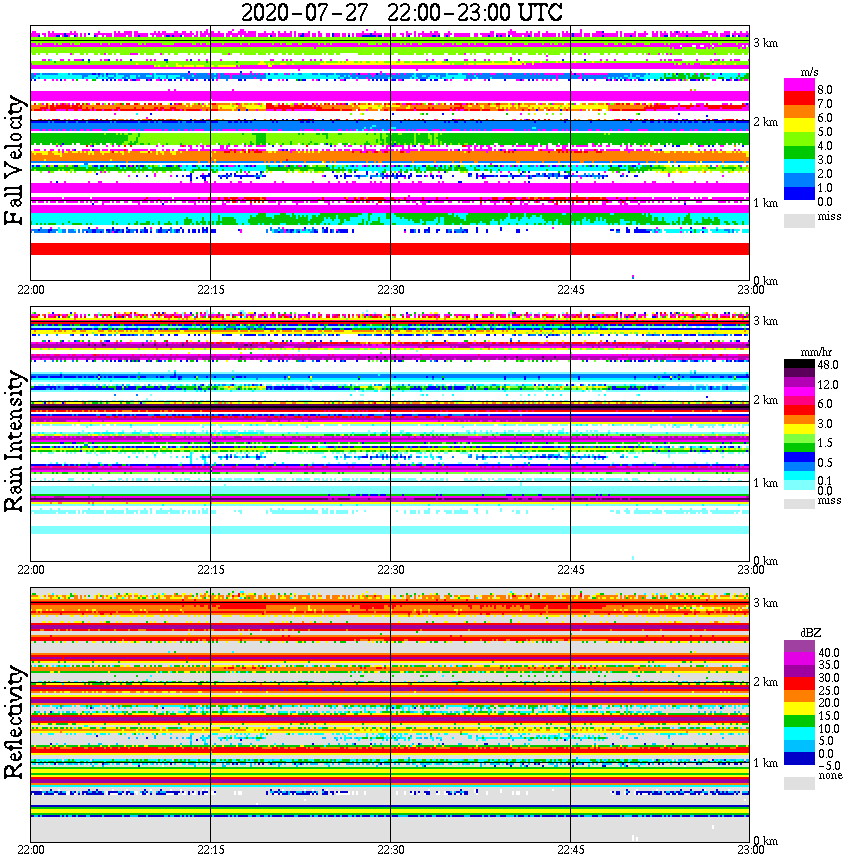This screenshot has height=868, width=850.
Task: Click the cyan swatch in the m/s legend
Action: coord(799,167)
